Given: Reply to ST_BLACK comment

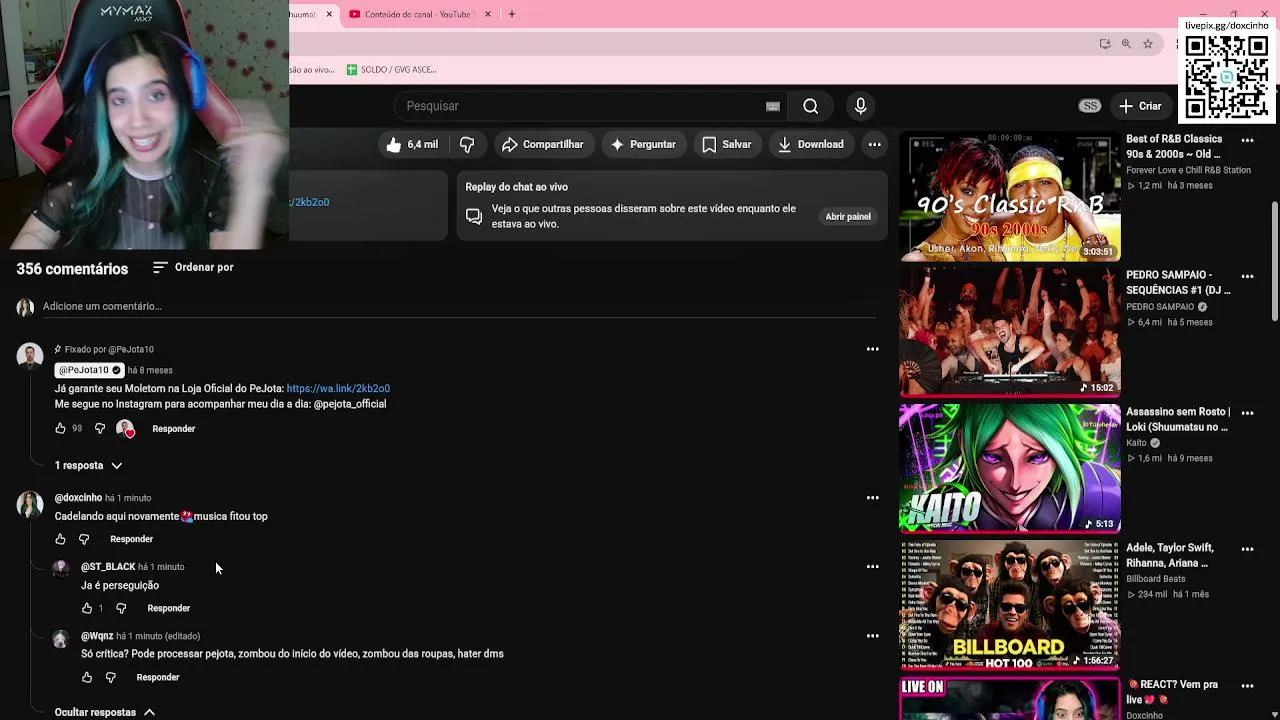Looking at the screenshot, I should tap(169, 608).
